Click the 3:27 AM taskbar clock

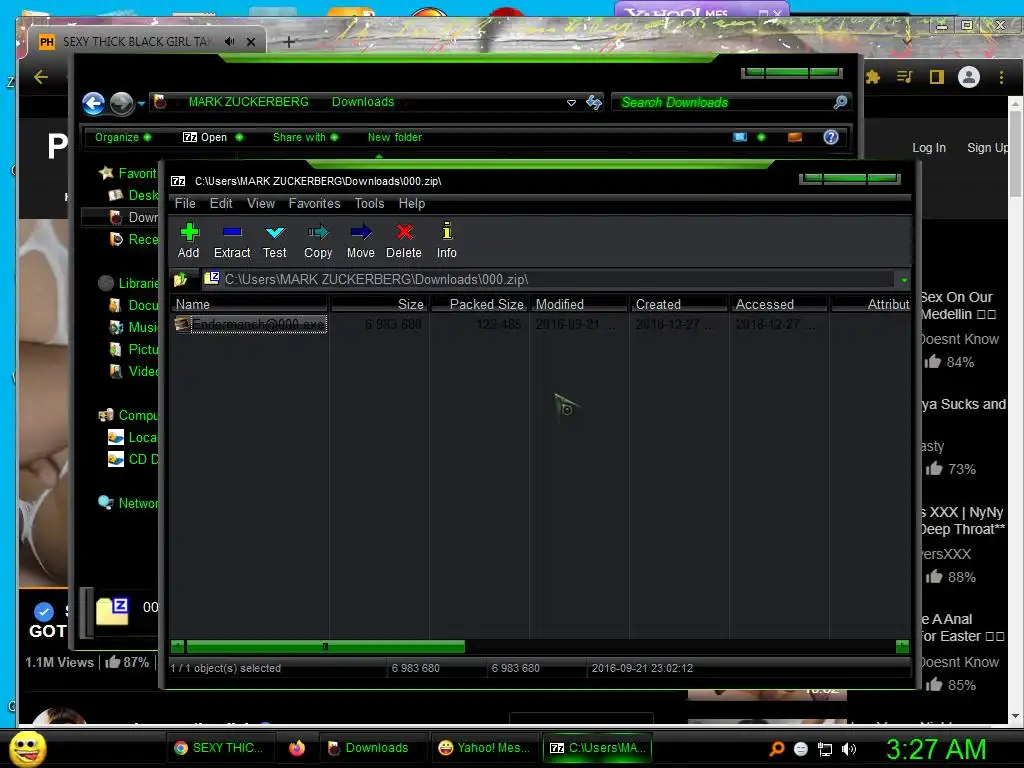[936, 749]
